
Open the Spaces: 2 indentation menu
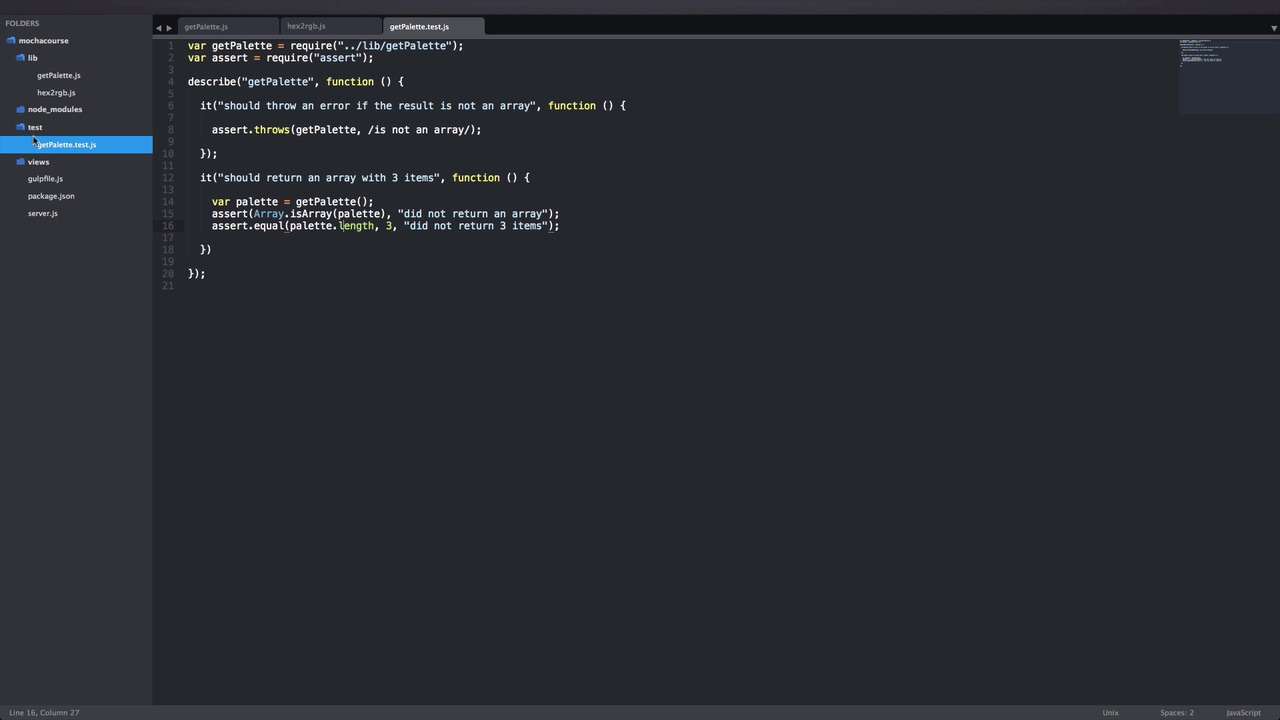[1177, 713]
